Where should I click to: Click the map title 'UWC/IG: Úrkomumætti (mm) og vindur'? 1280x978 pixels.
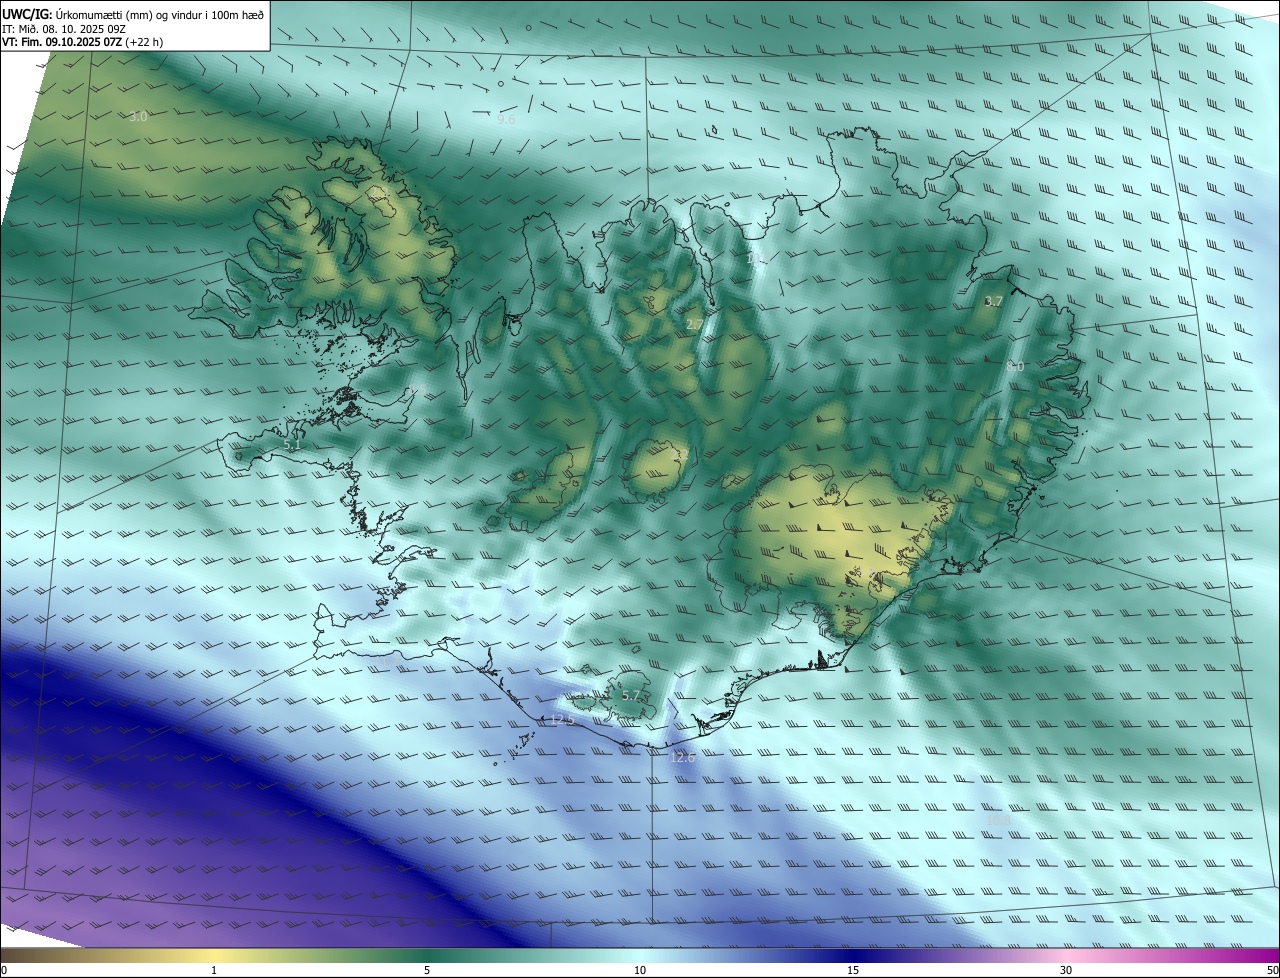[133, 14]
